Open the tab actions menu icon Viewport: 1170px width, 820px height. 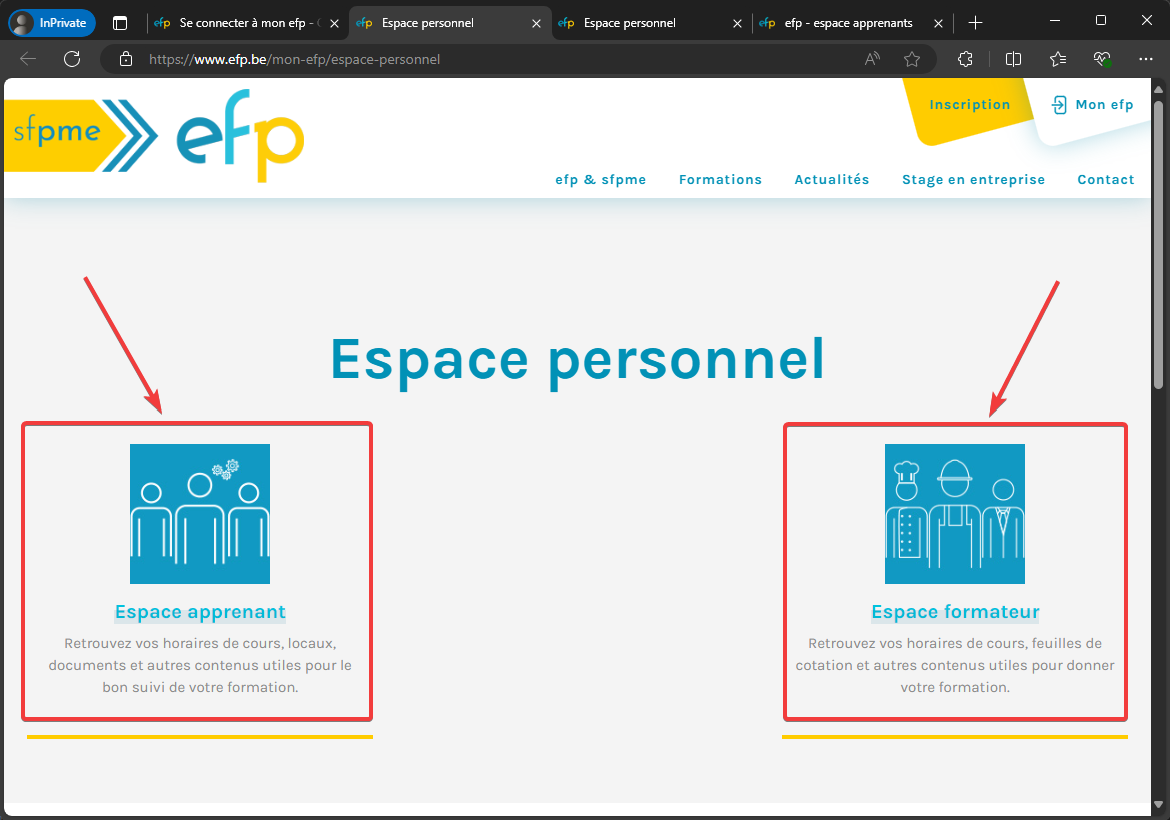coord(120,23)
